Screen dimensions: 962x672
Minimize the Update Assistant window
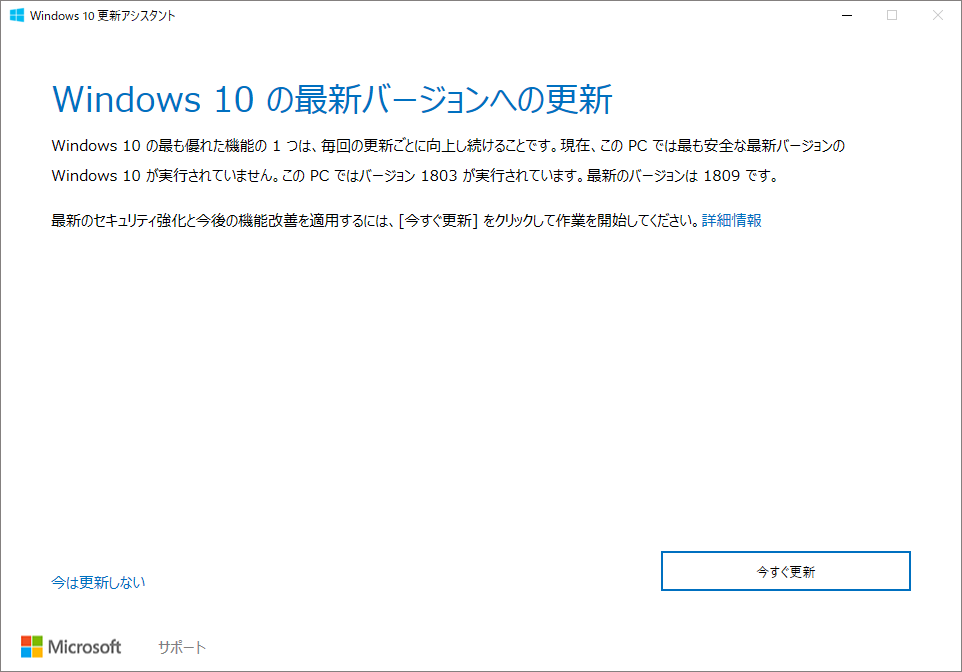(846, 15)
